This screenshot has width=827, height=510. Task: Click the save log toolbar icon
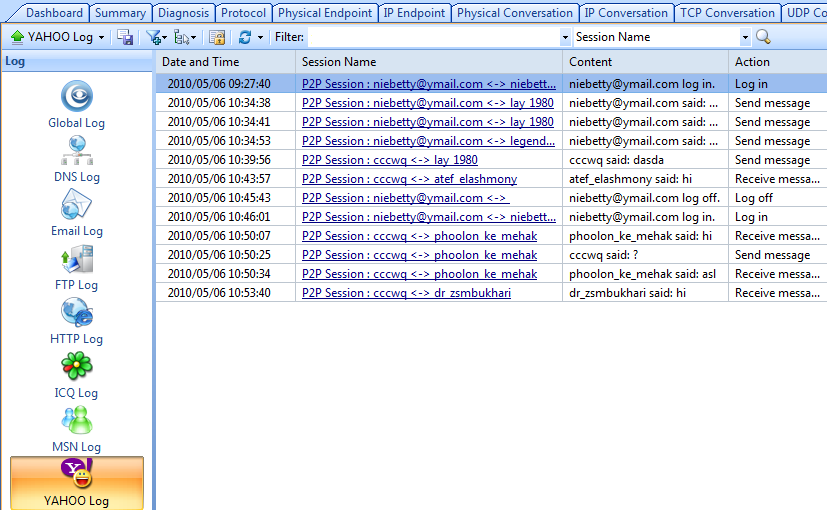point(125,37)
